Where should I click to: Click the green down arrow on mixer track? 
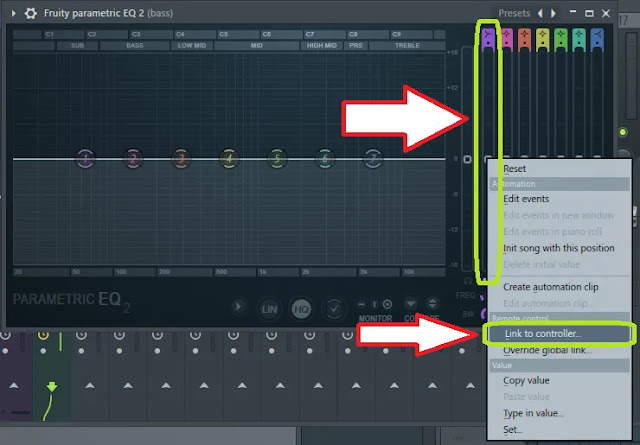tap(51, 386)
